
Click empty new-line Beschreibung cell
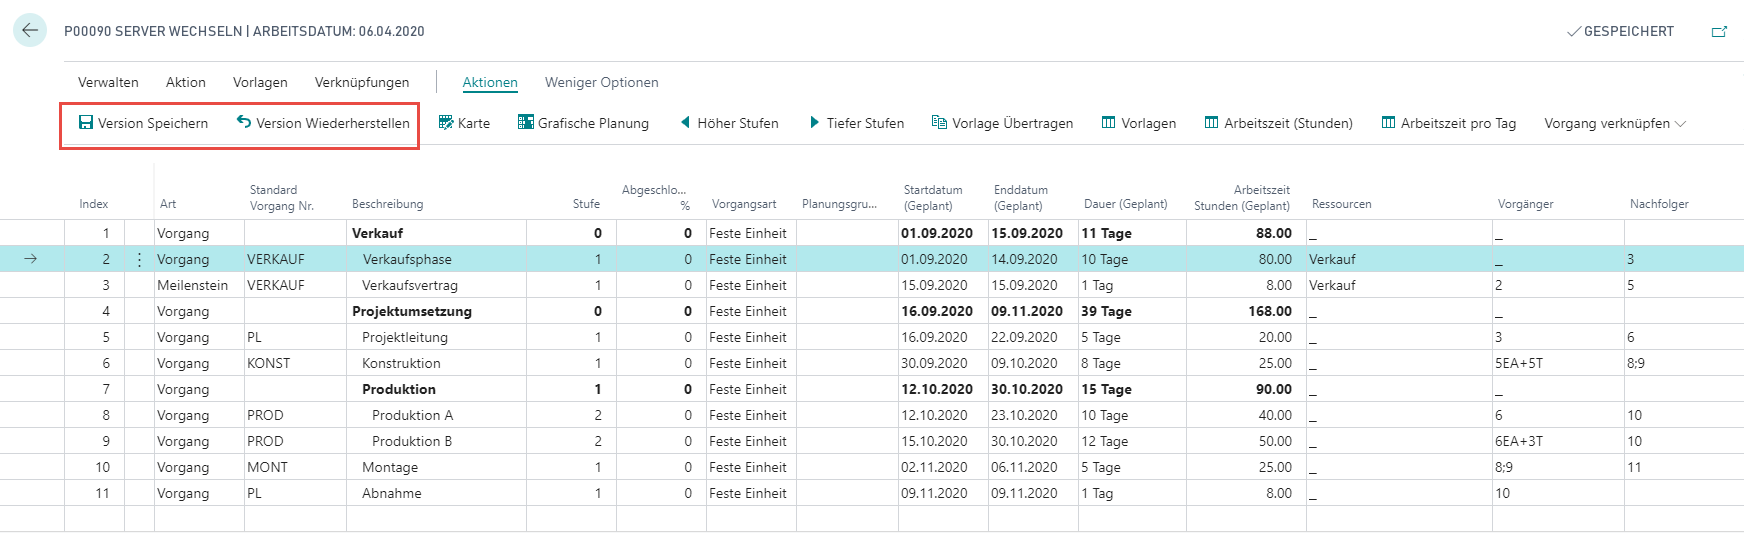click(436, 519)
